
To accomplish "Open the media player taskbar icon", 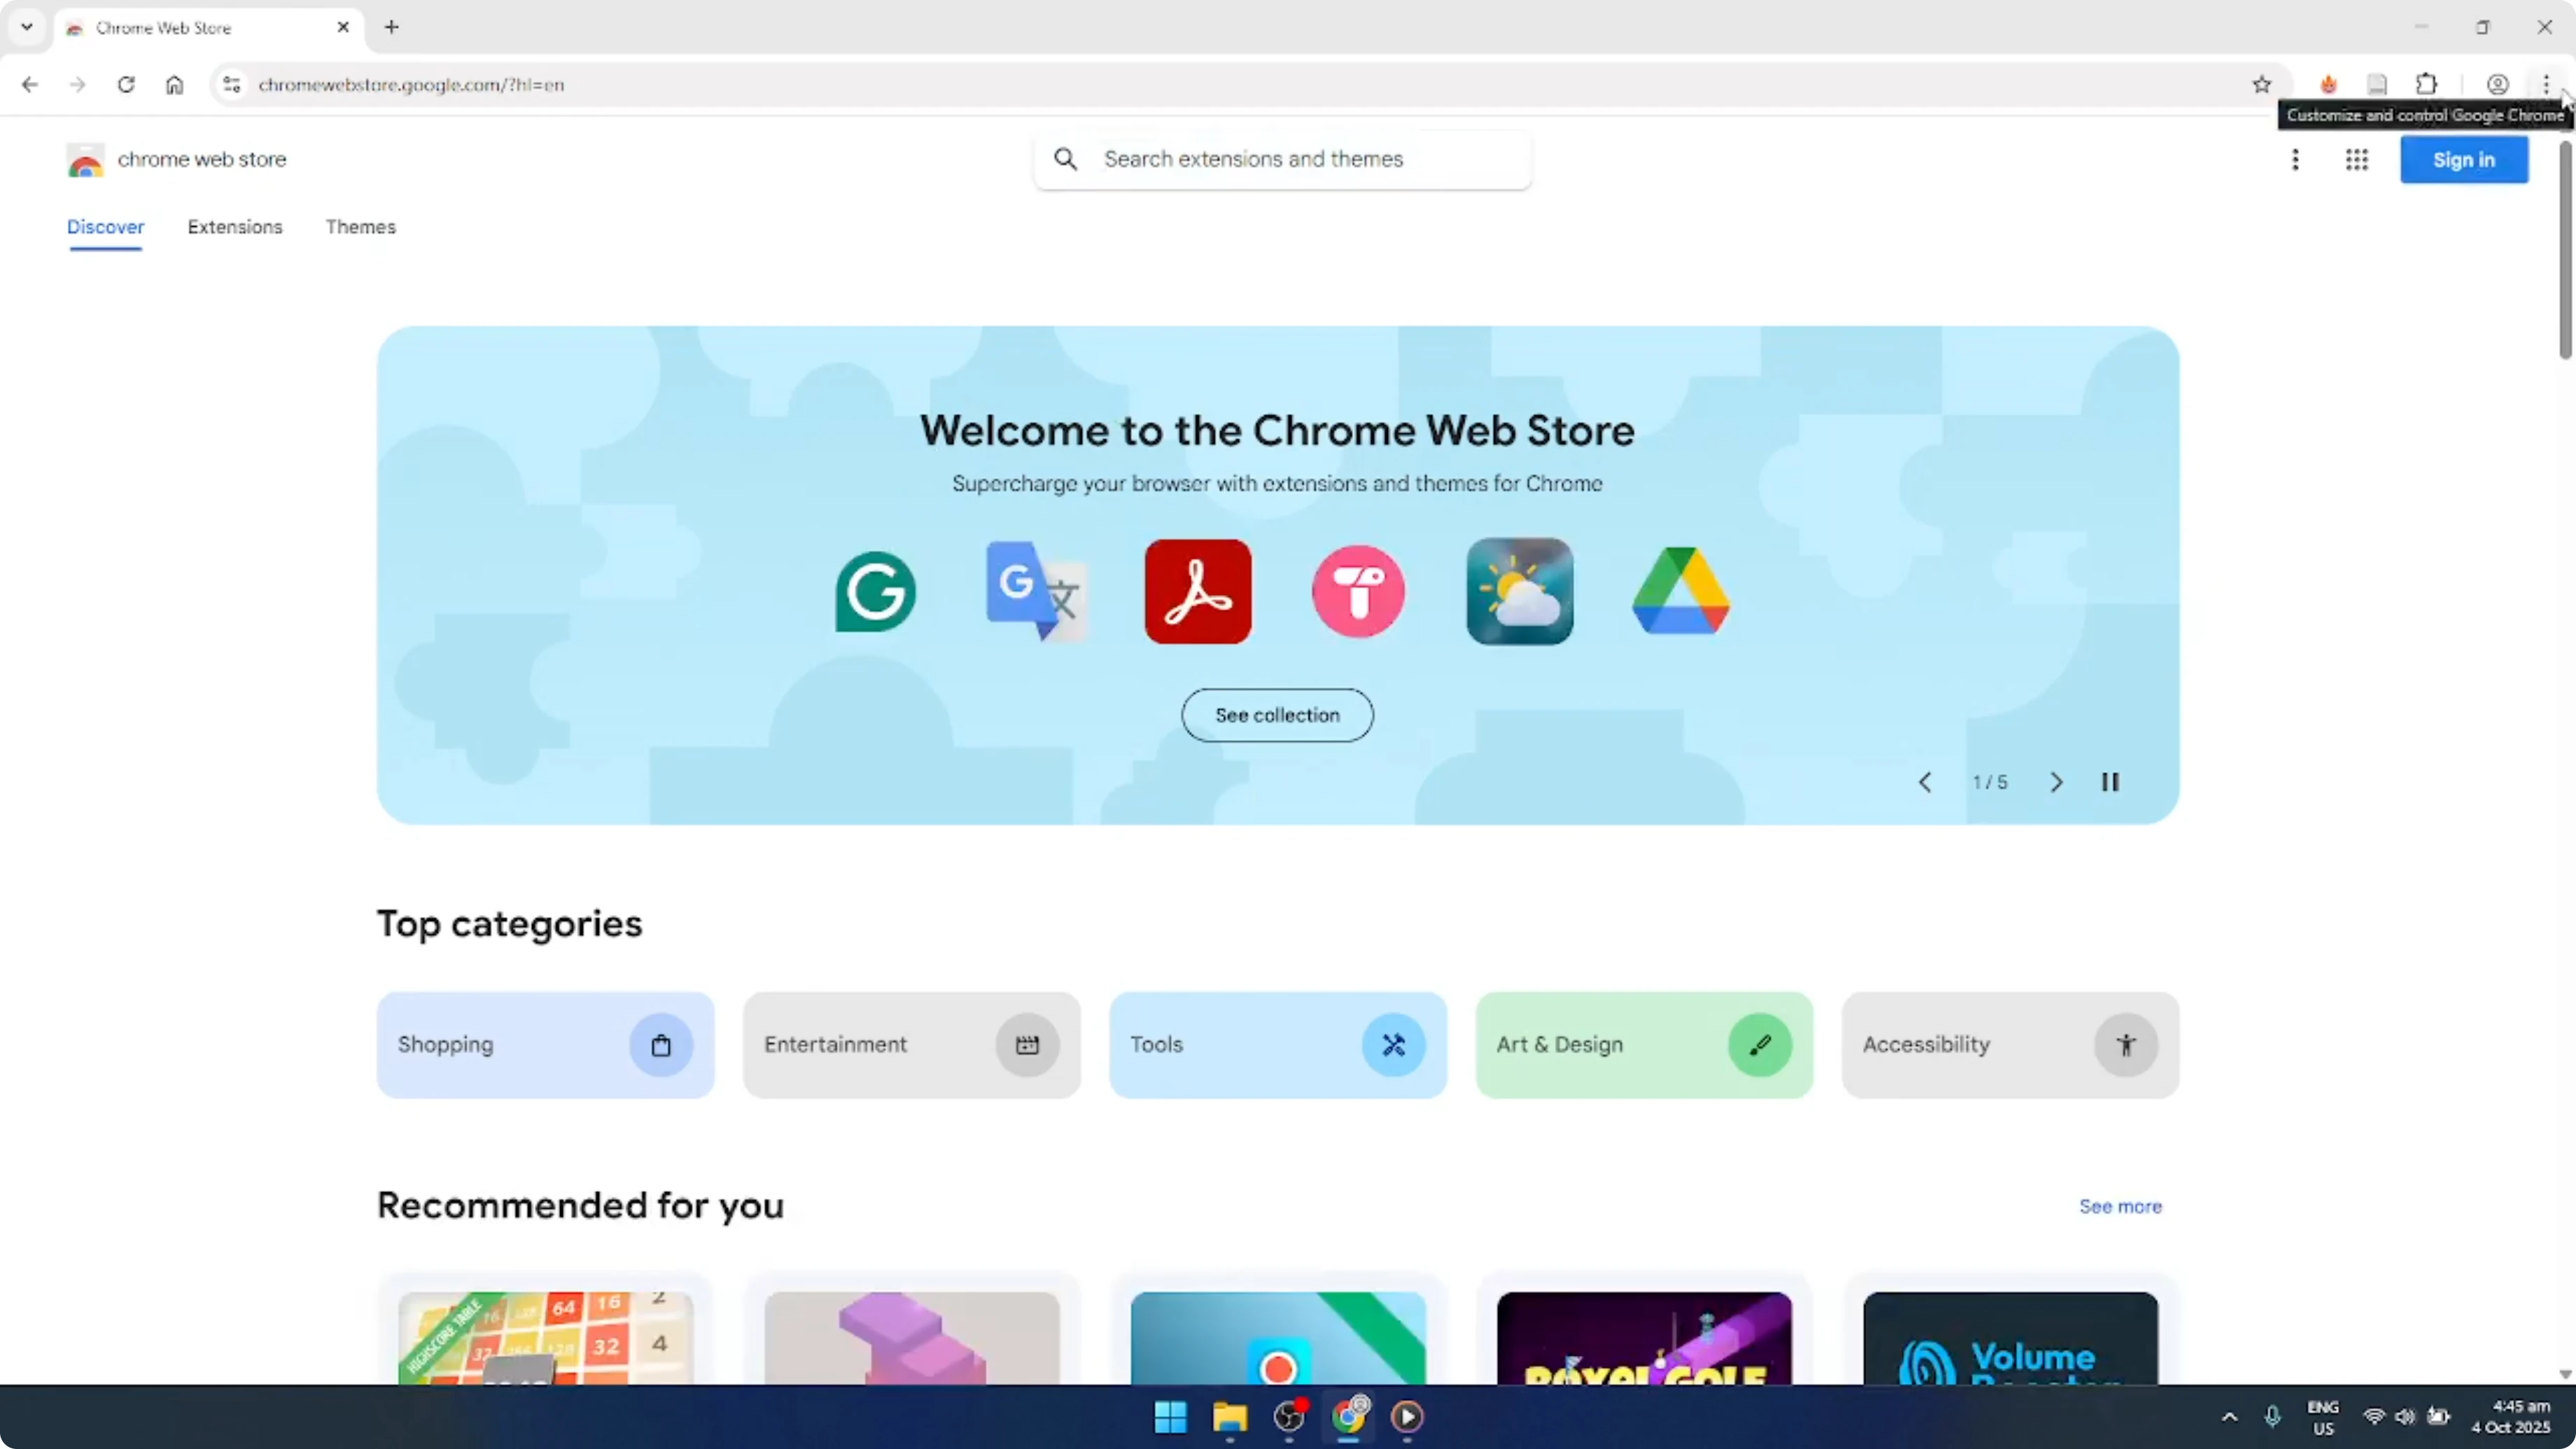I will click(1408, 1417).
